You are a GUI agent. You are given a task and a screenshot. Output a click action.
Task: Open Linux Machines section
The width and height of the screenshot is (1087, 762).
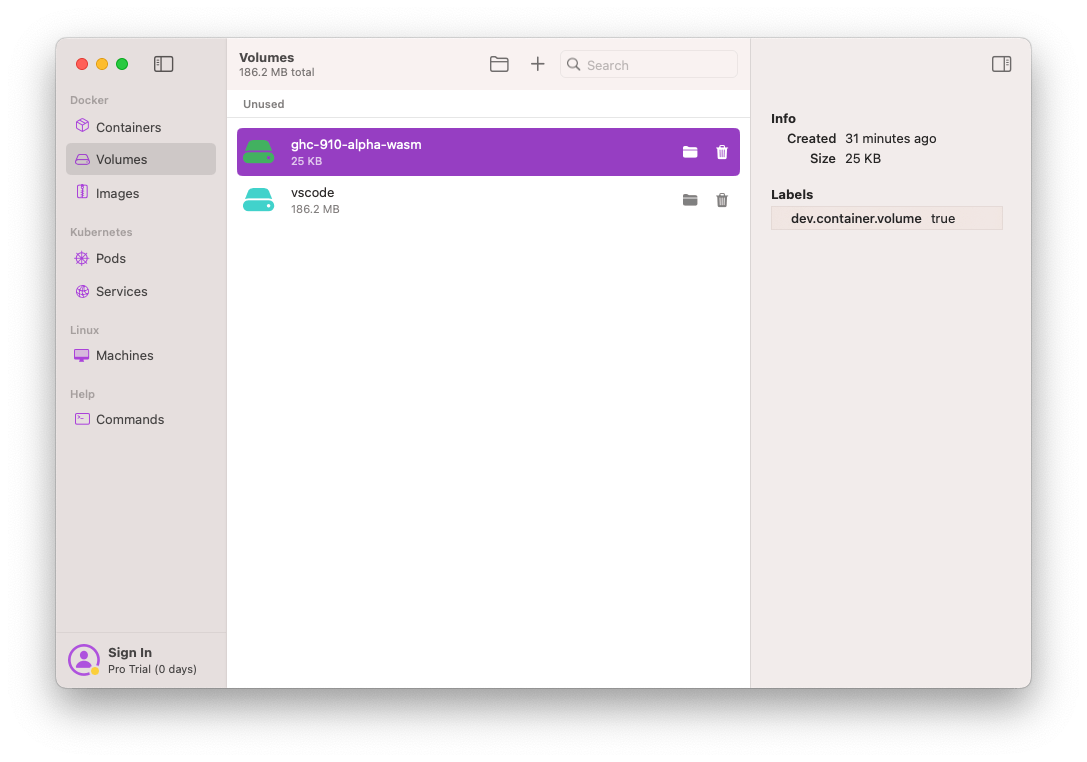[x=141, y=356]
